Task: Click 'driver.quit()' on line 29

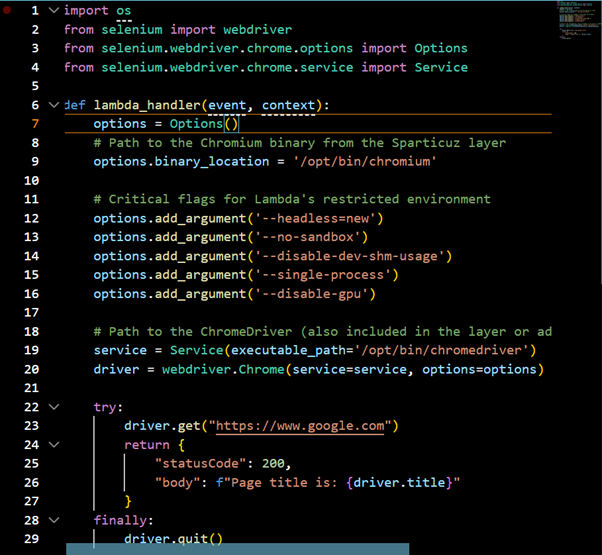Action: tap(172, 540)
